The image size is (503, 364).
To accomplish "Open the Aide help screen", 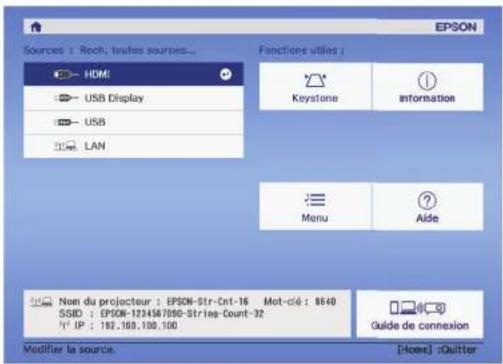I will (x=427, y=206).
